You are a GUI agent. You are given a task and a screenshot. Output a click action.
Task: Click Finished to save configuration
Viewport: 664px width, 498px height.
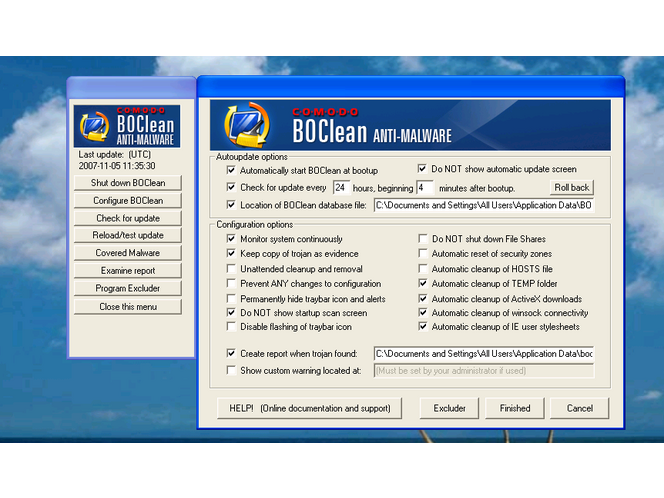coord(515,408)
